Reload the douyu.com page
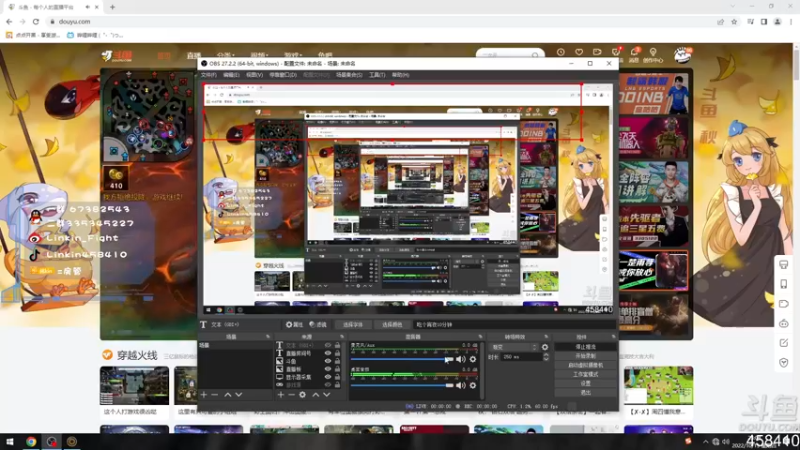Image resolution: width=800 pixels, height=450 pixels. click(36, 22)
